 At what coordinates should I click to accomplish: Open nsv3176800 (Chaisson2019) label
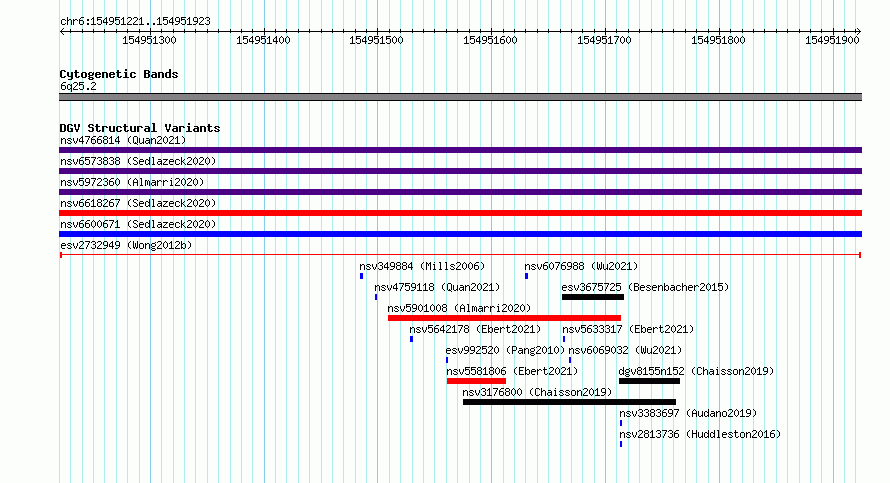tap(537, 392)
